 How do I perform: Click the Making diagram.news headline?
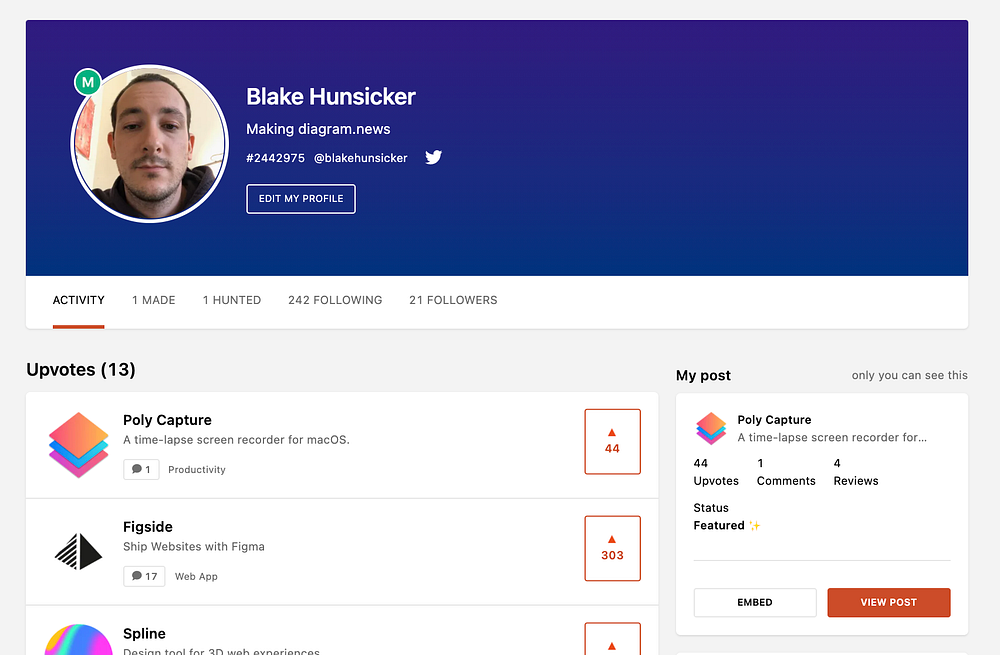pos(318,129)
